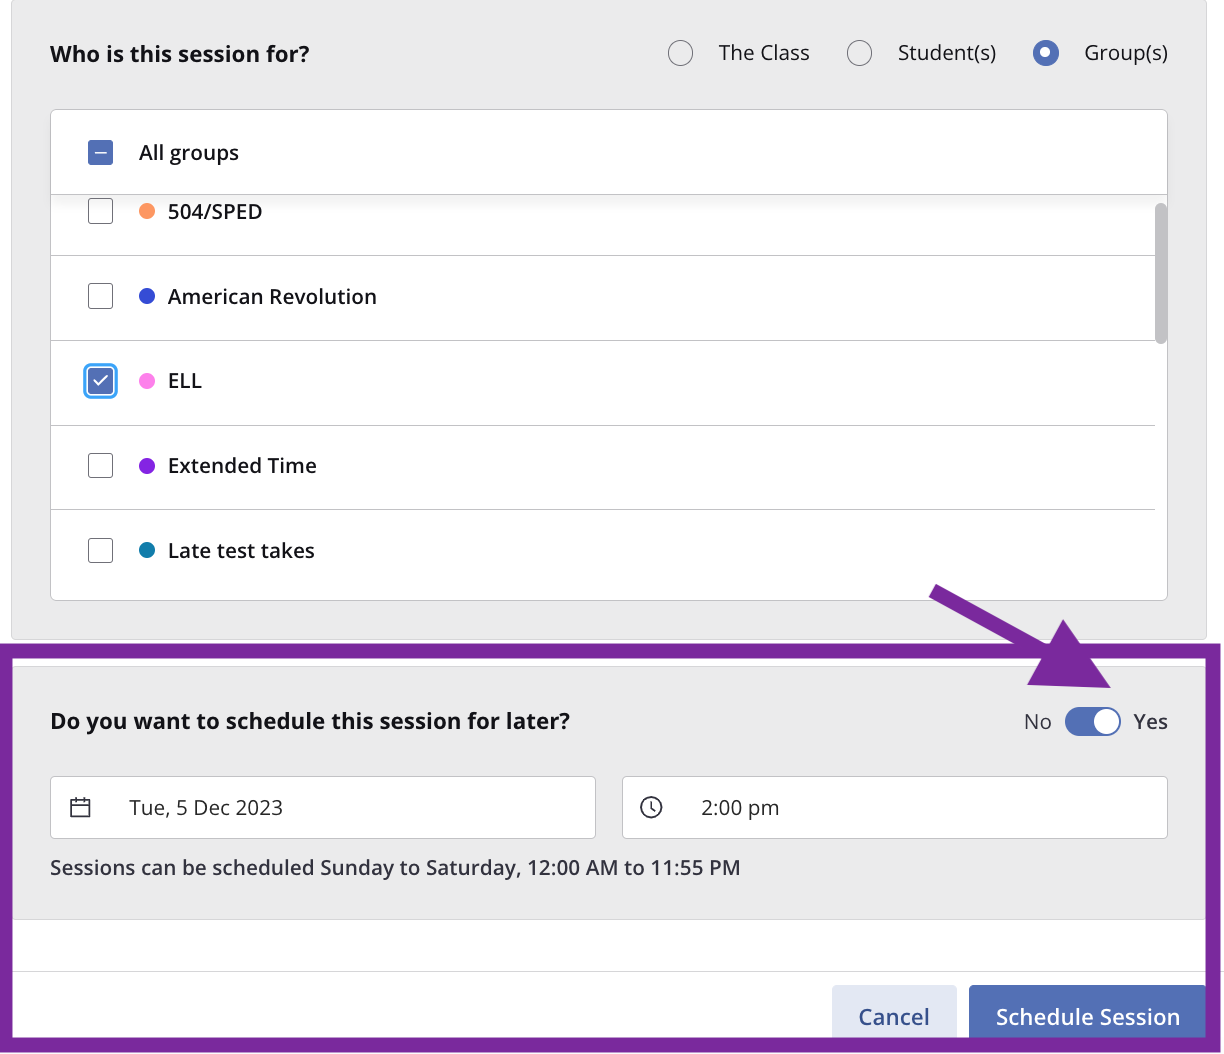Select the Student(s) radio button
This screenshot has height=1054, width=1224.
click(x=859, y=52)
